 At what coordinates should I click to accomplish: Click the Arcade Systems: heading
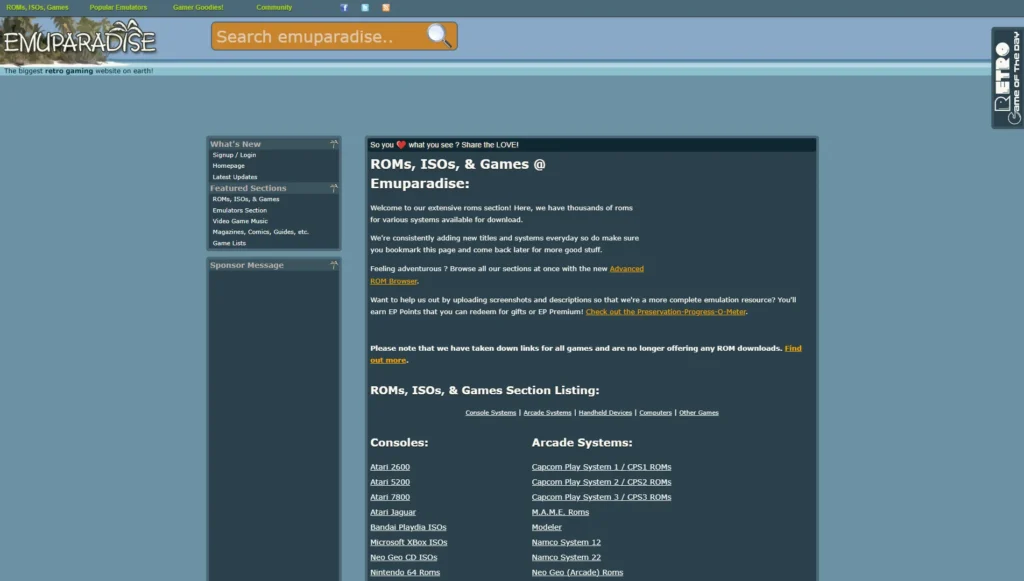coord(582,443)
